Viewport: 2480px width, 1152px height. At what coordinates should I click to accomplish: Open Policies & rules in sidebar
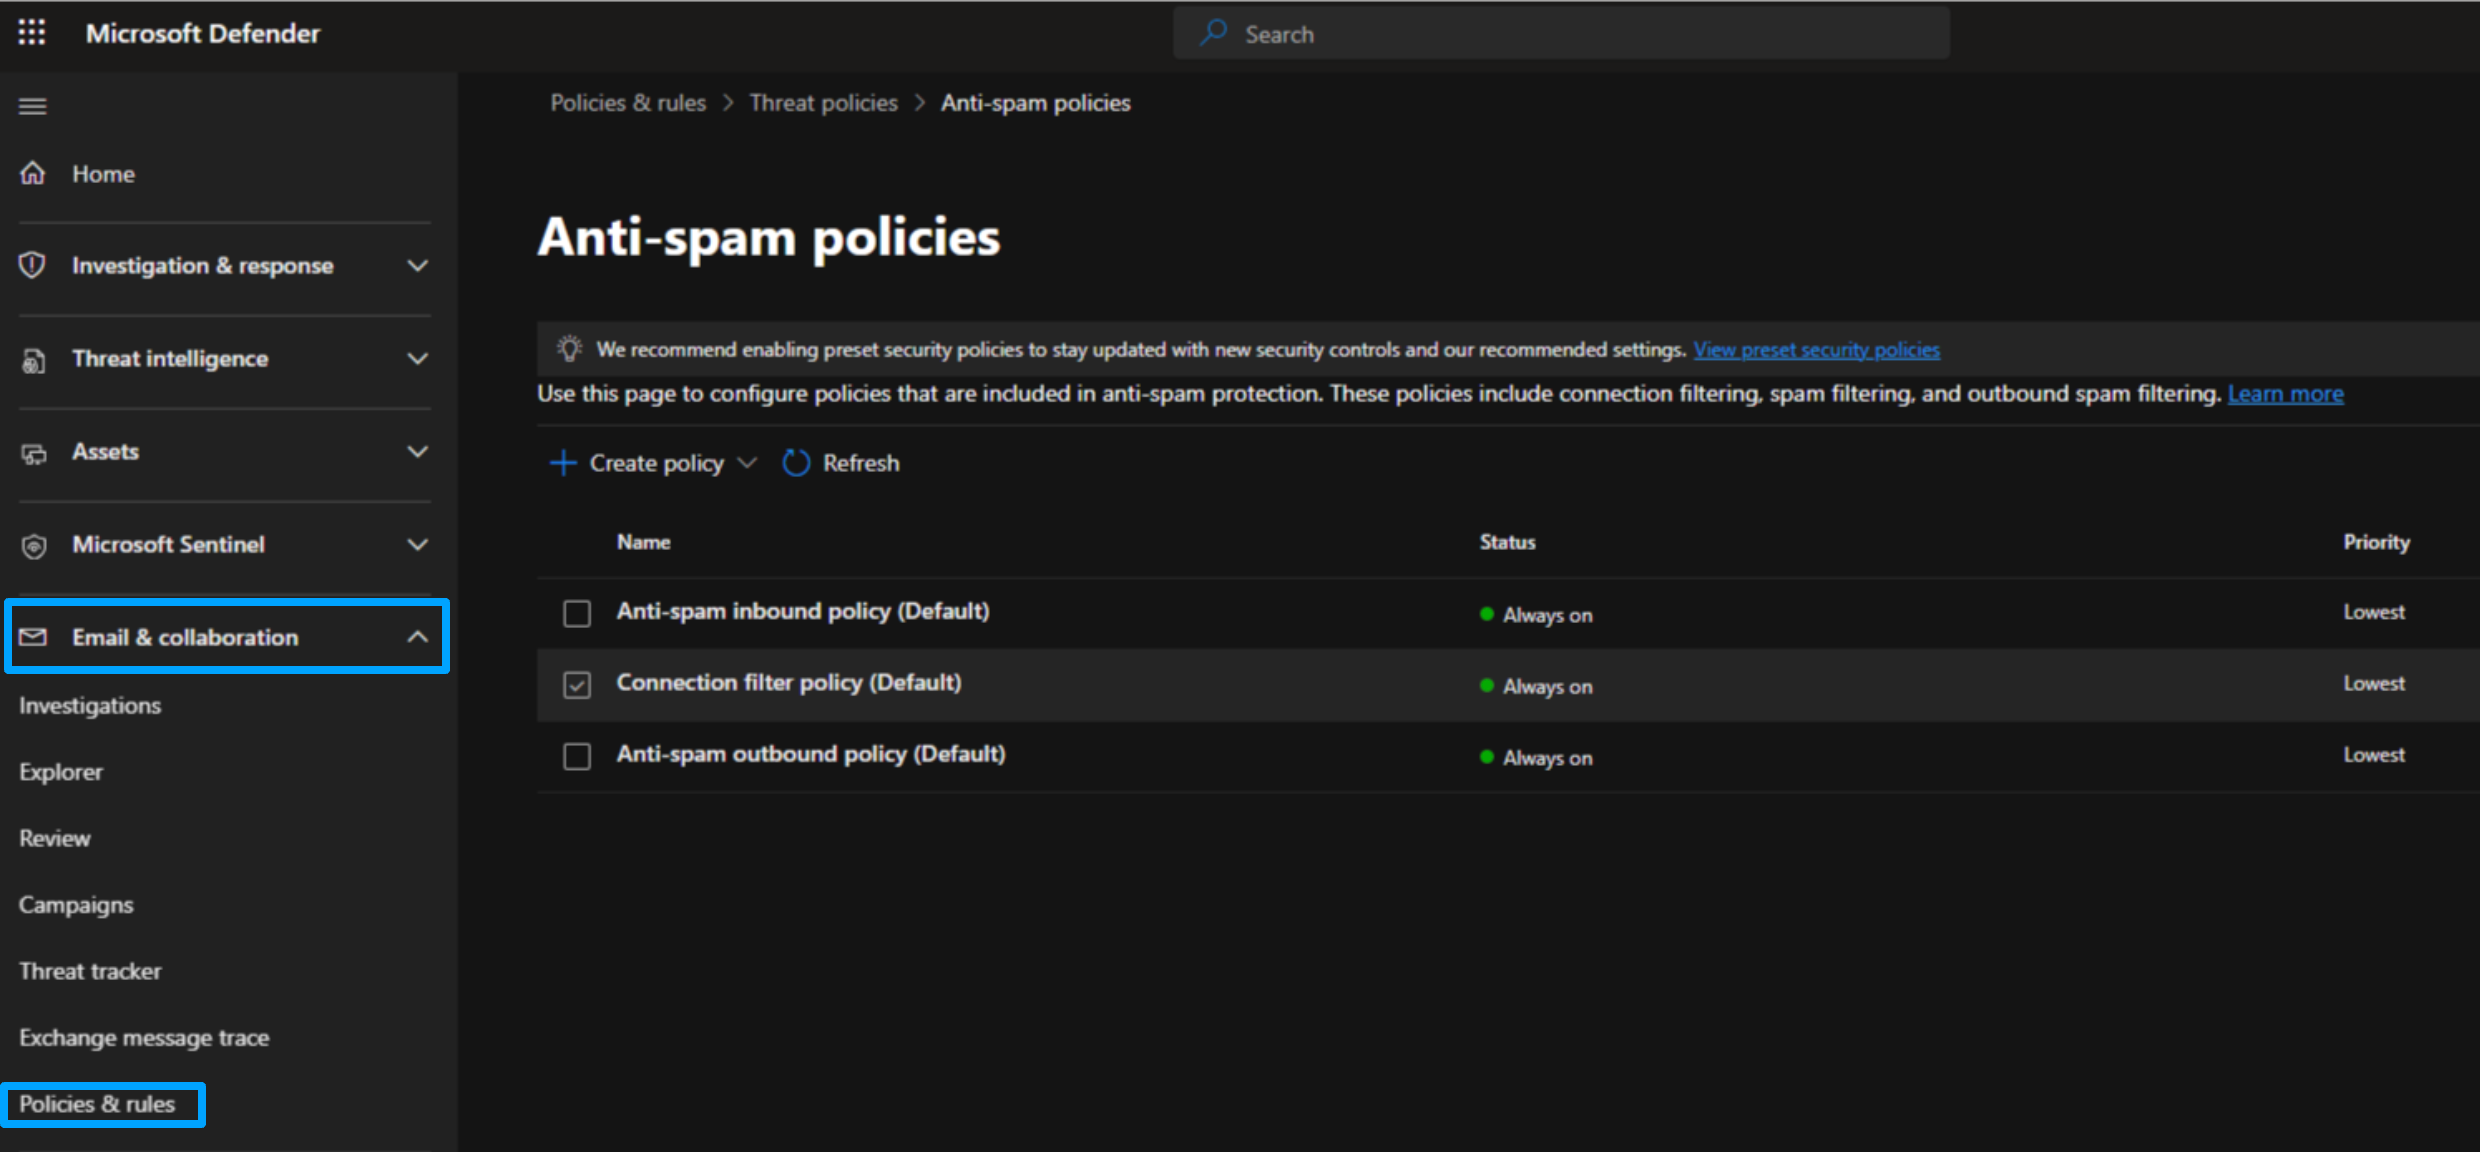[97, 1104]
